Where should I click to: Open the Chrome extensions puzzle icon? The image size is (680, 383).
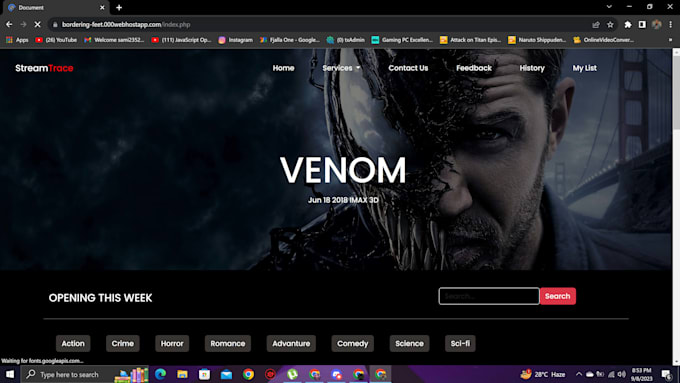coord(628,25)
